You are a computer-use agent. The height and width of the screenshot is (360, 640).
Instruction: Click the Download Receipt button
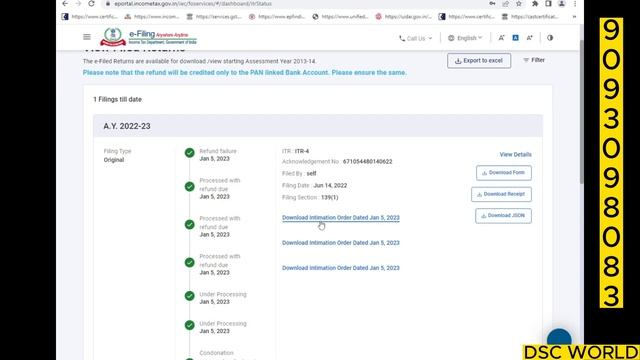coord(501,194)
